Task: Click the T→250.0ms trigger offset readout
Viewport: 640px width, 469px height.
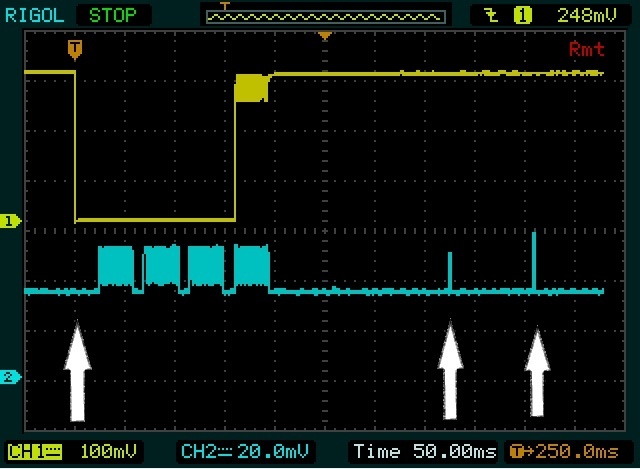Action: tap(568, 450)
